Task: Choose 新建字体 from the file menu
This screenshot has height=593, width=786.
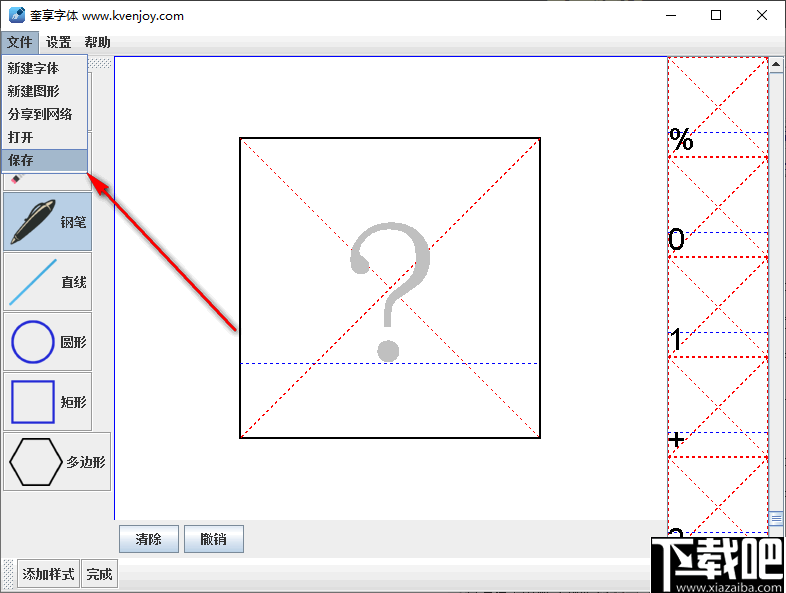Action: pos(45,68)
